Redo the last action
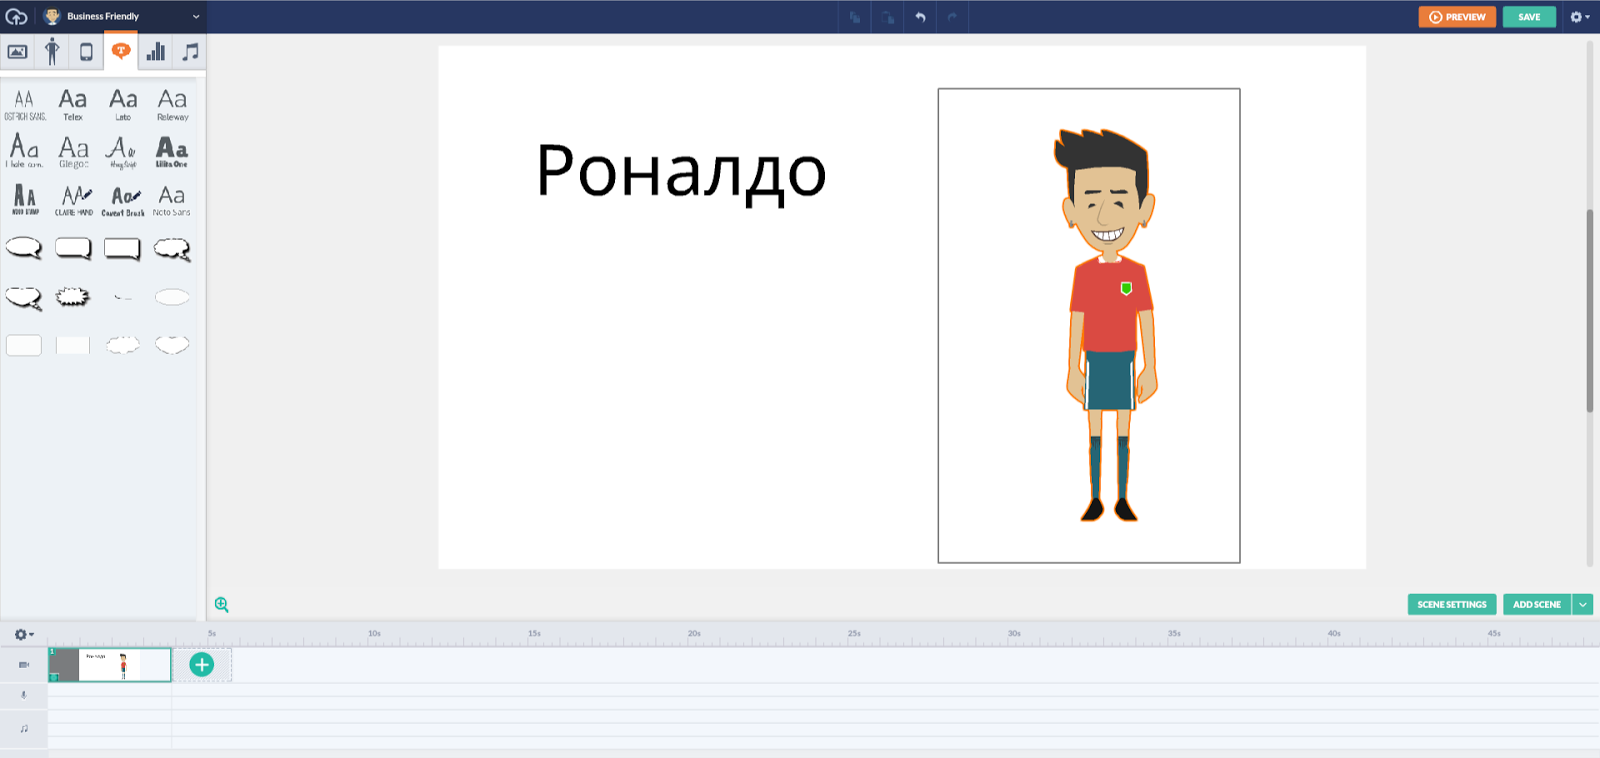Image resolution: width=1600 pixels, height=758 pixels. (x=952, y=17)
